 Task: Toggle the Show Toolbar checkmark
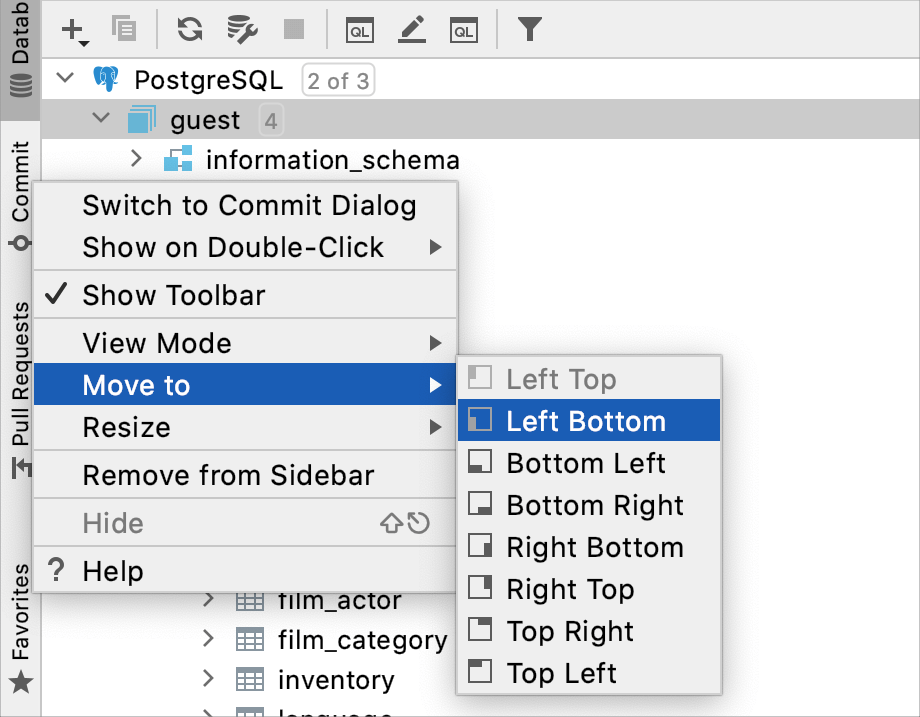pyautogui.click(x=57, y=293)
